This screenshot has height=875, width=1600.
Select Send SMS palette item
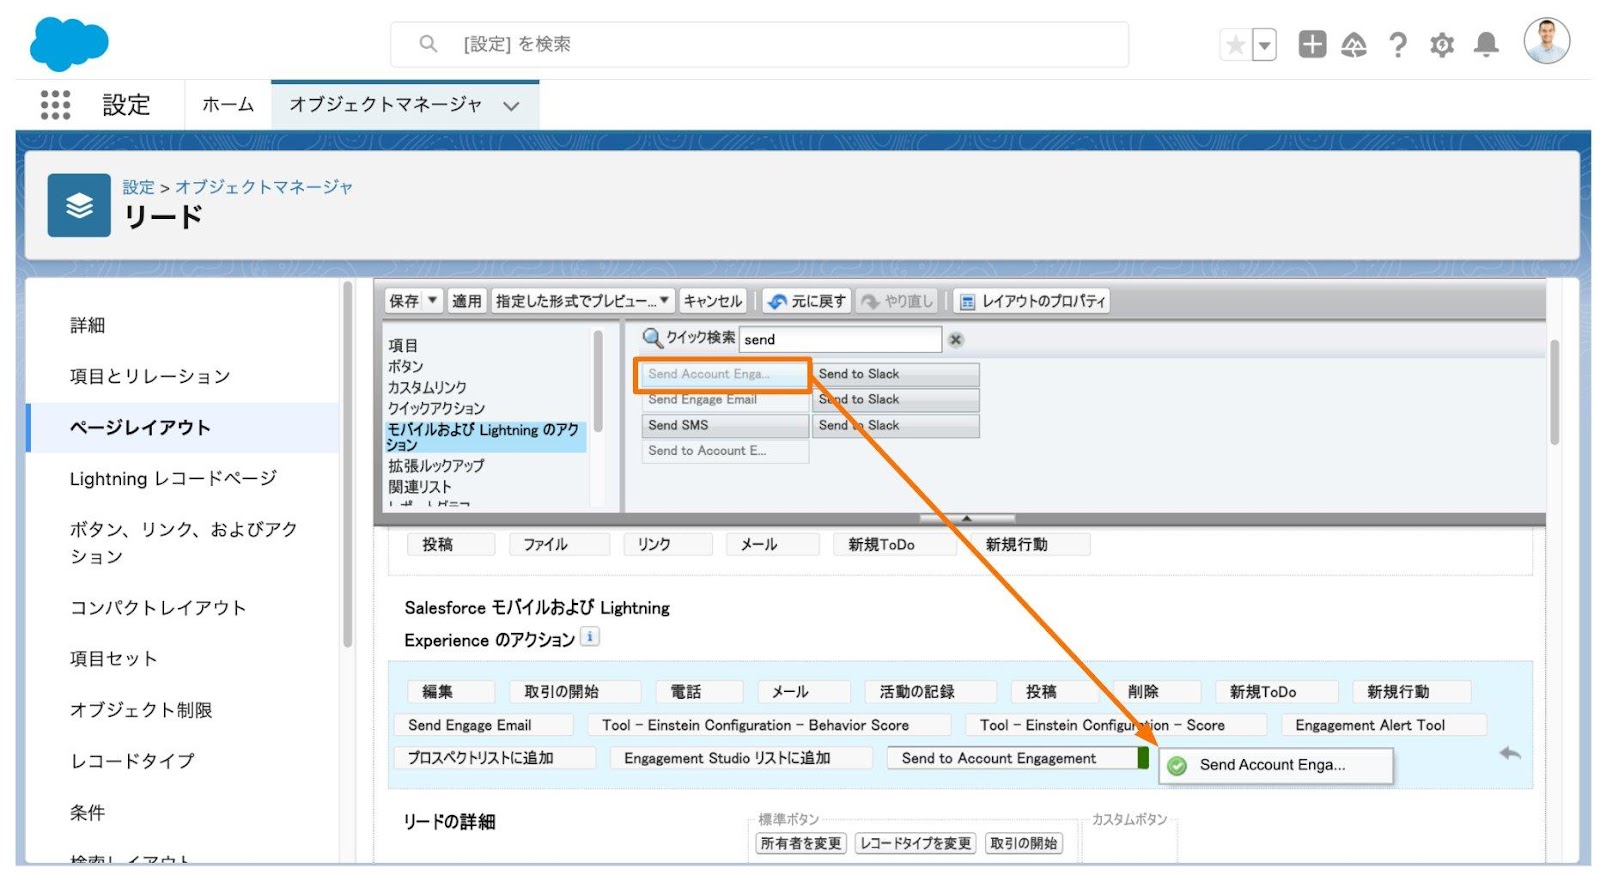[725, 425]
